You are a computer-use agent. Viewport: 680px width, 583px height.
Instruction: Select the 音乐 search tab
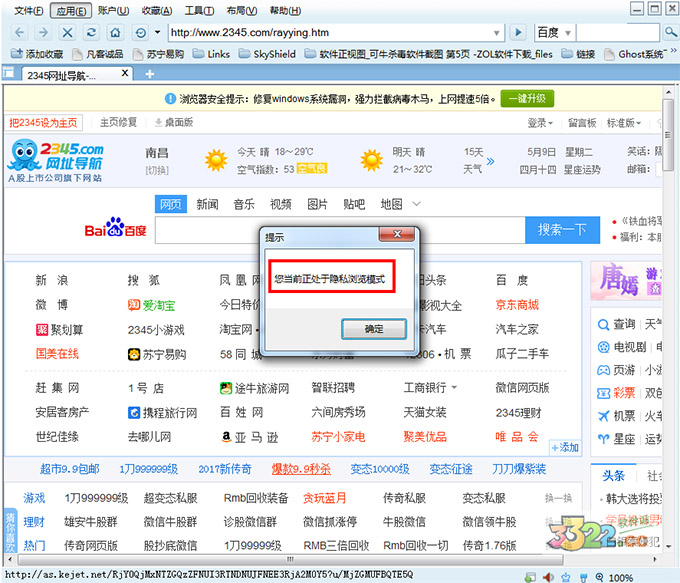(x=244, y=204)
